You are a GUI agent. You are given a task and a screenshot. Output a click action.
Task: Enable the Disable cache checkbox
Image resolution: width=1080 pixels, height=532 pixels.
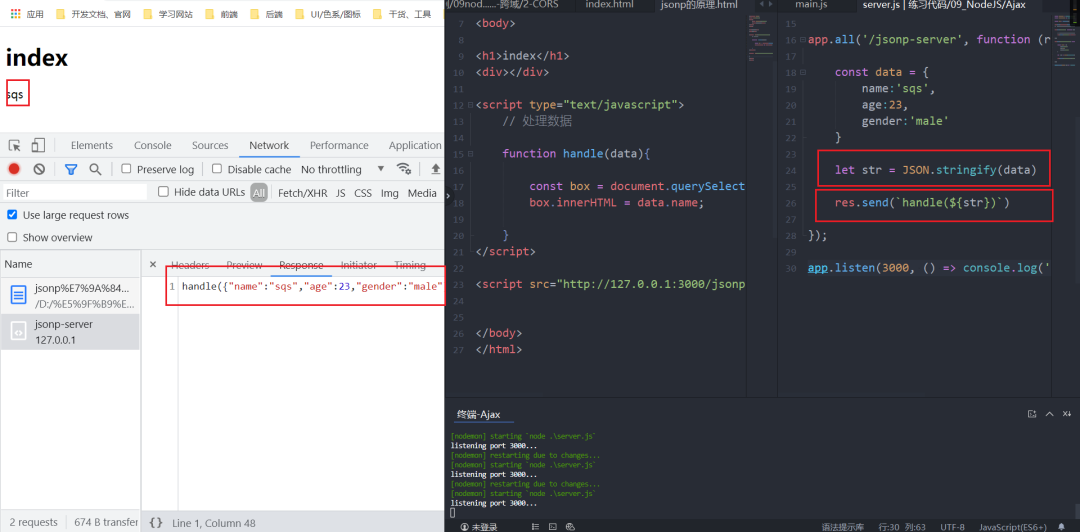click(217, 169)
